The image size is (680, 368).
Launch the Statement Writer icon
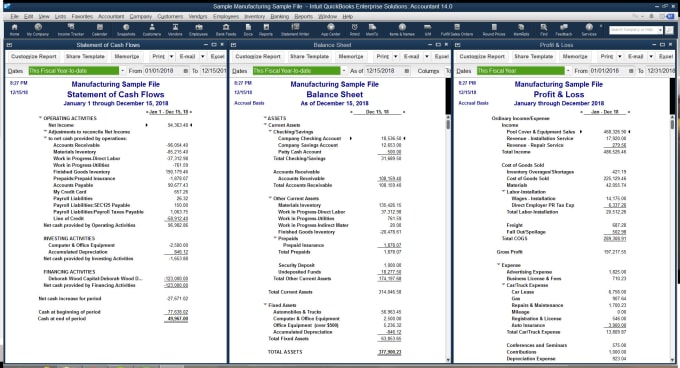click(x=295, y=29)
